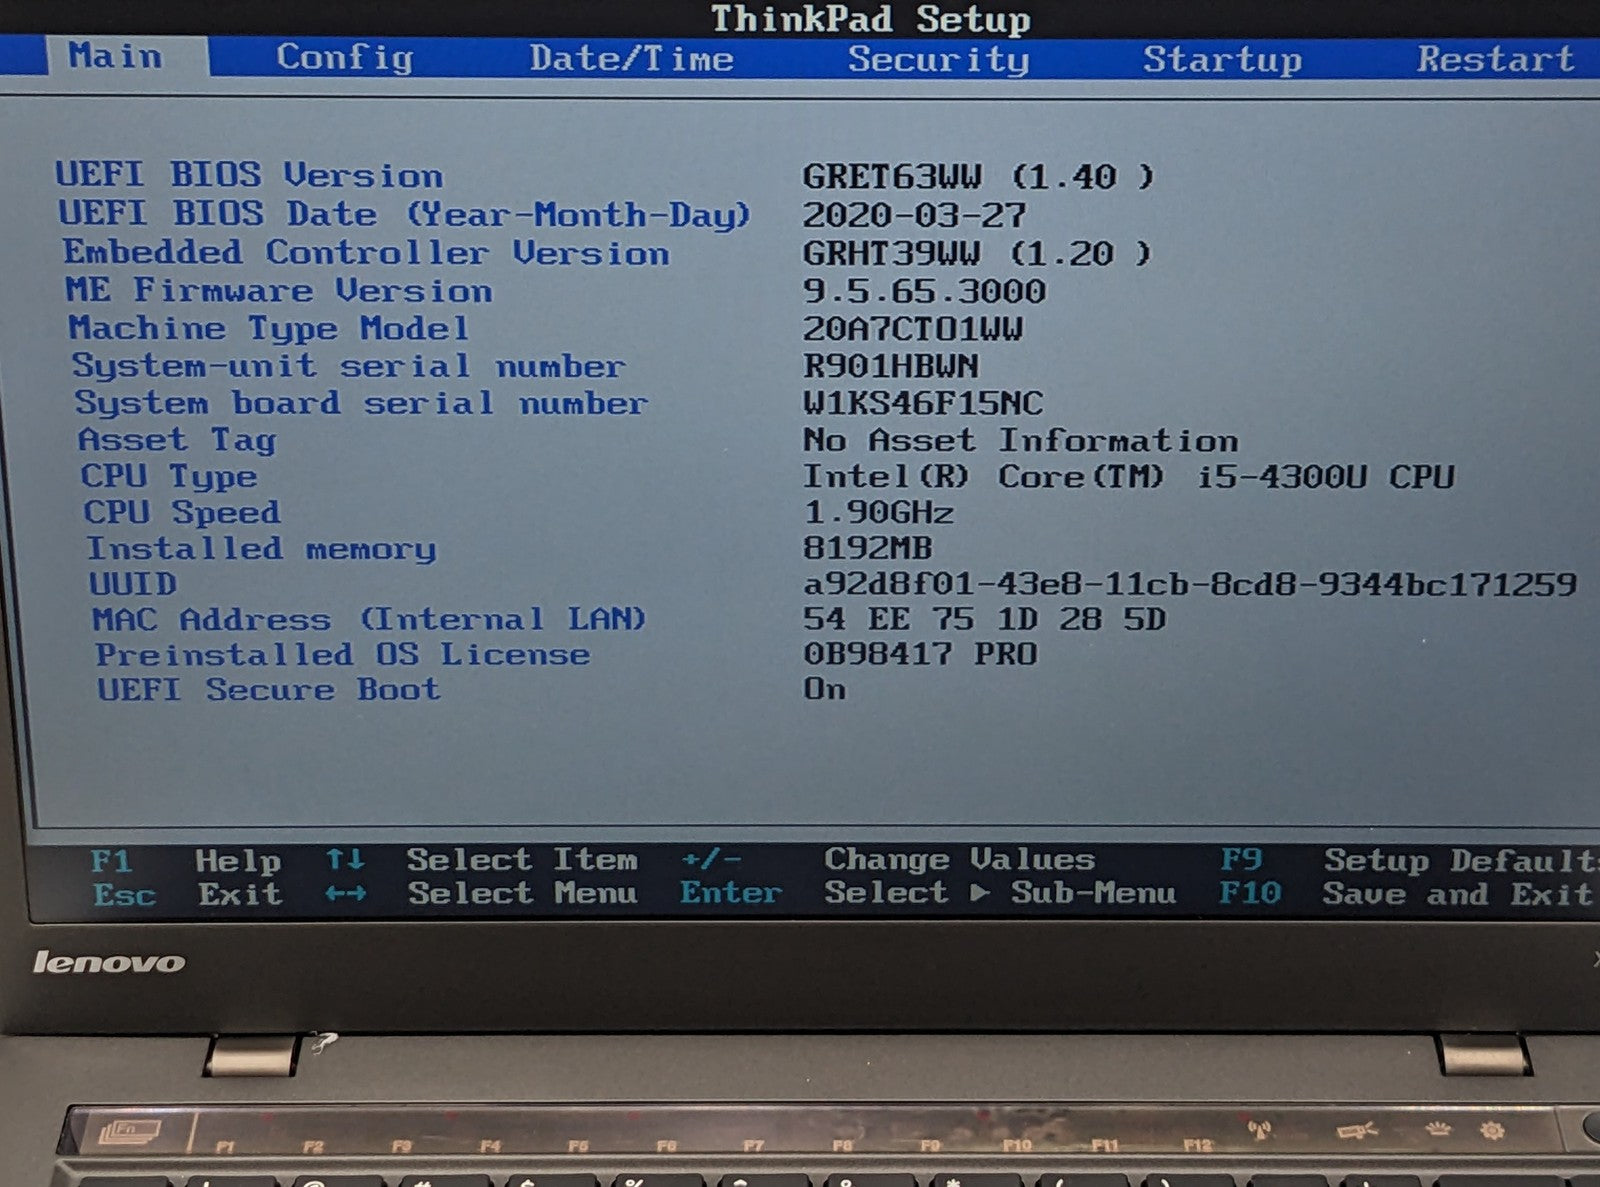
Task: Select the BIOS date value 2020-03-27
Action: coord(914,215)
